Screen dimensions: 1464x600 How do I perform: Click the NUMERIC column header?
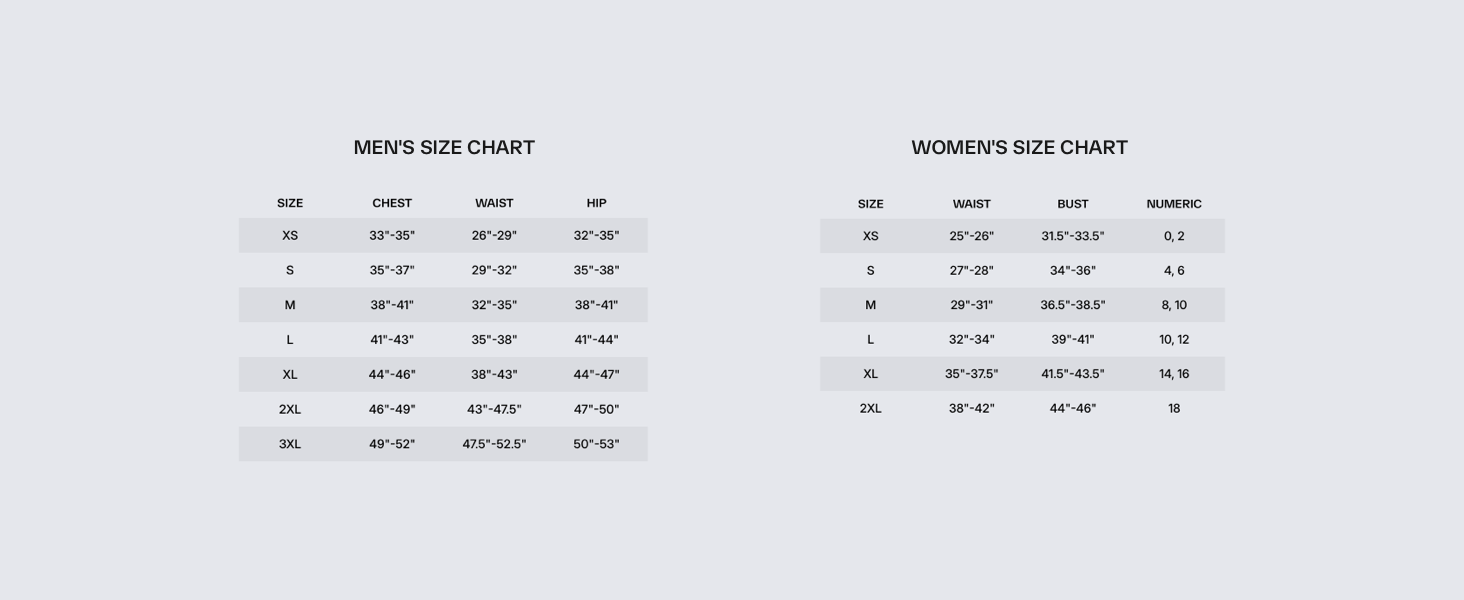1174,204
